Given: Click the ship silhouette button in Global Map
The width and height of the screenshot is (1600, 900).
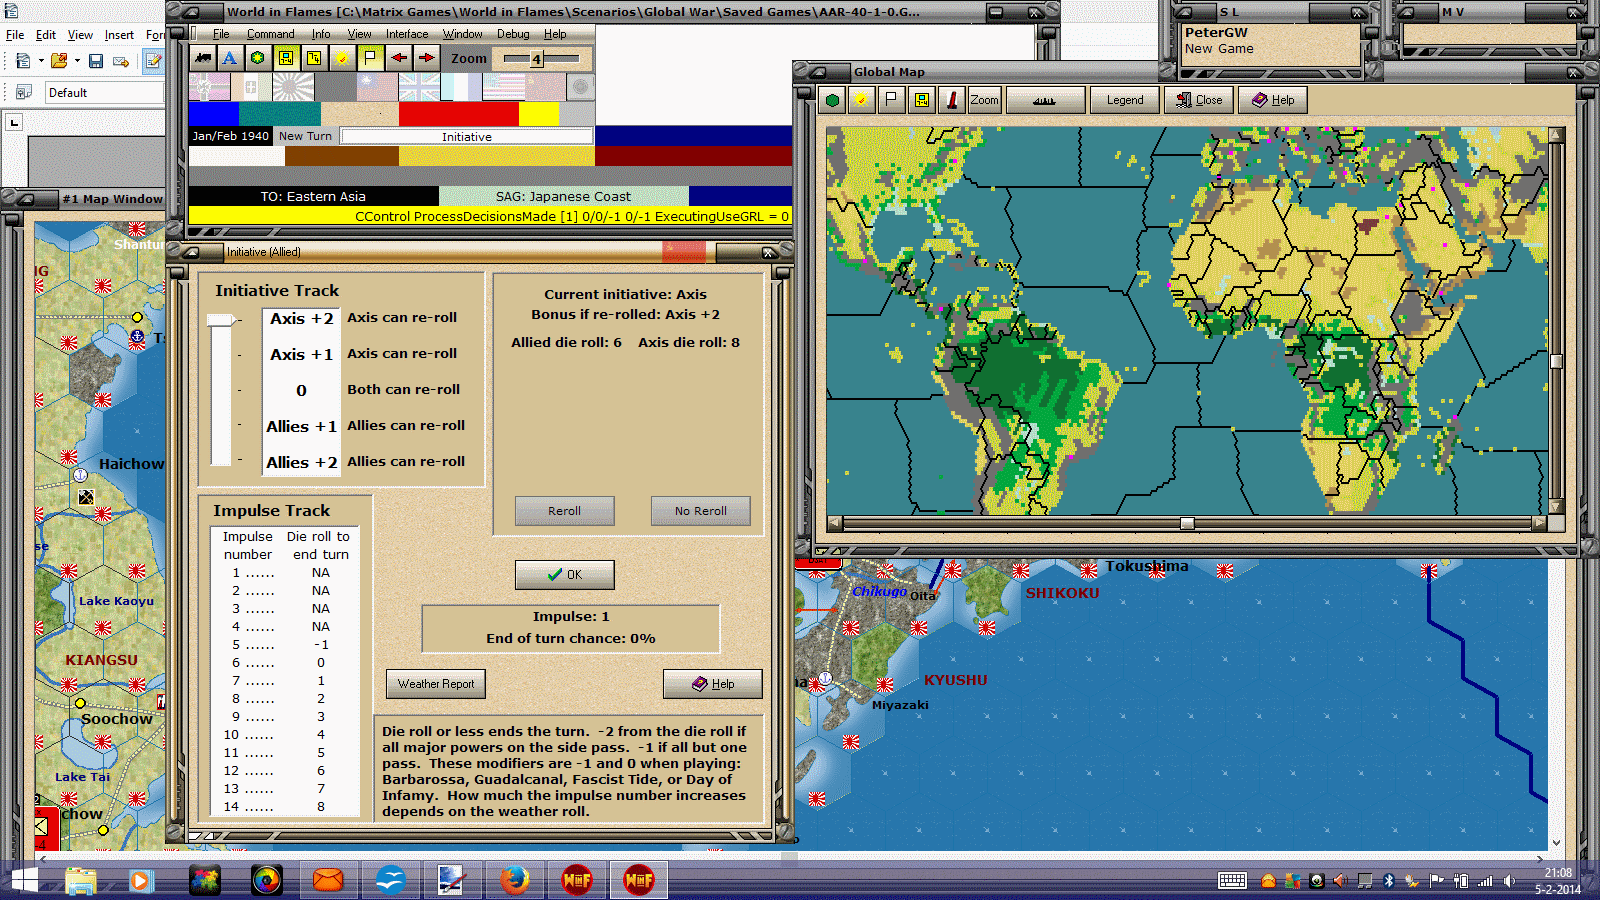Looking at the screenshot, I should (1045, 100).
